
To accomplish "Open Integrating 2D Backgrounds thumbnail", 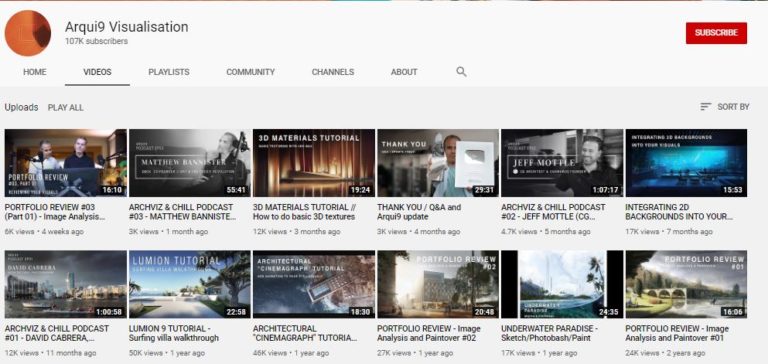I will 686,163.
